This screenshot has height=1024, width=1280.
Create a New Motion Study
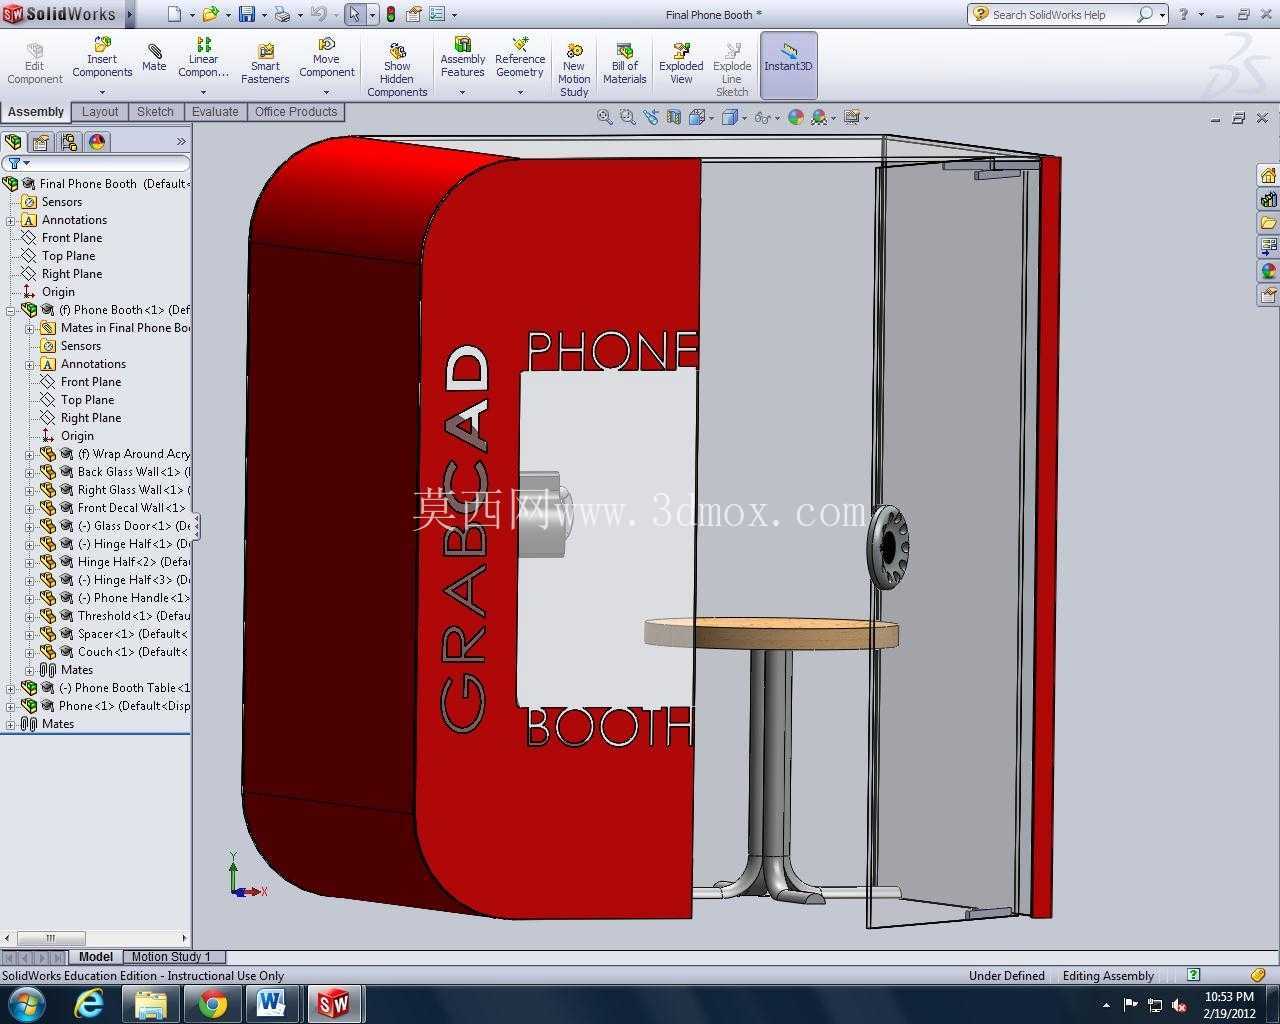[x=574, y=70]
